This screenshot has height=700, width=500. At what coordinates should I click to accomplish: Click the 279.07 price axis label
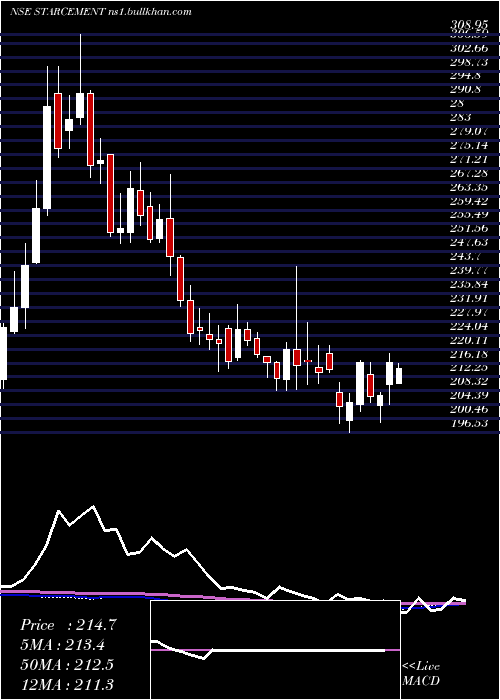(x=469, y=132)
